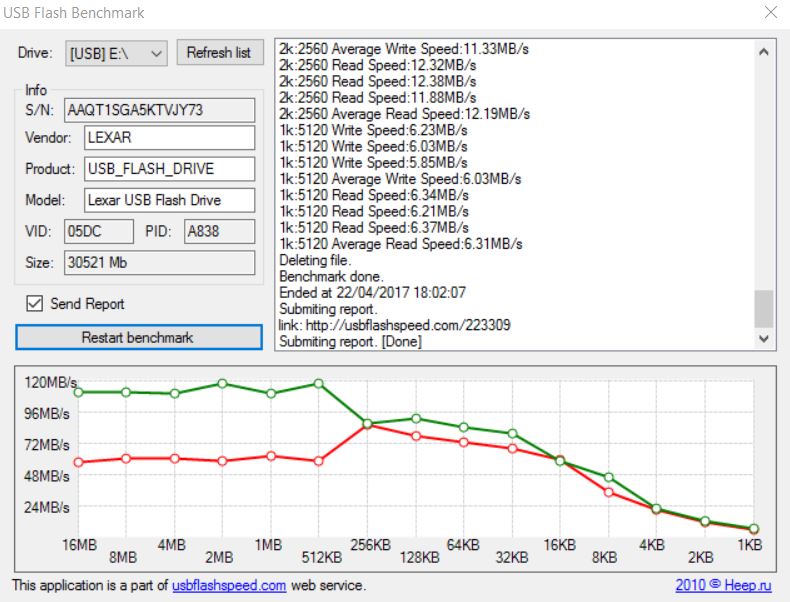
Task: Click the Vendor field showing LEXAR
Action: [x=169, y=138]
